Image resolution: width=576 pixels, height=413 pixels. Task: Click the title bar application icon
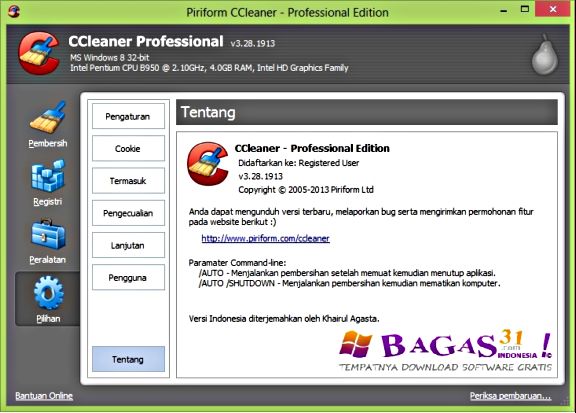coord(14,12)
